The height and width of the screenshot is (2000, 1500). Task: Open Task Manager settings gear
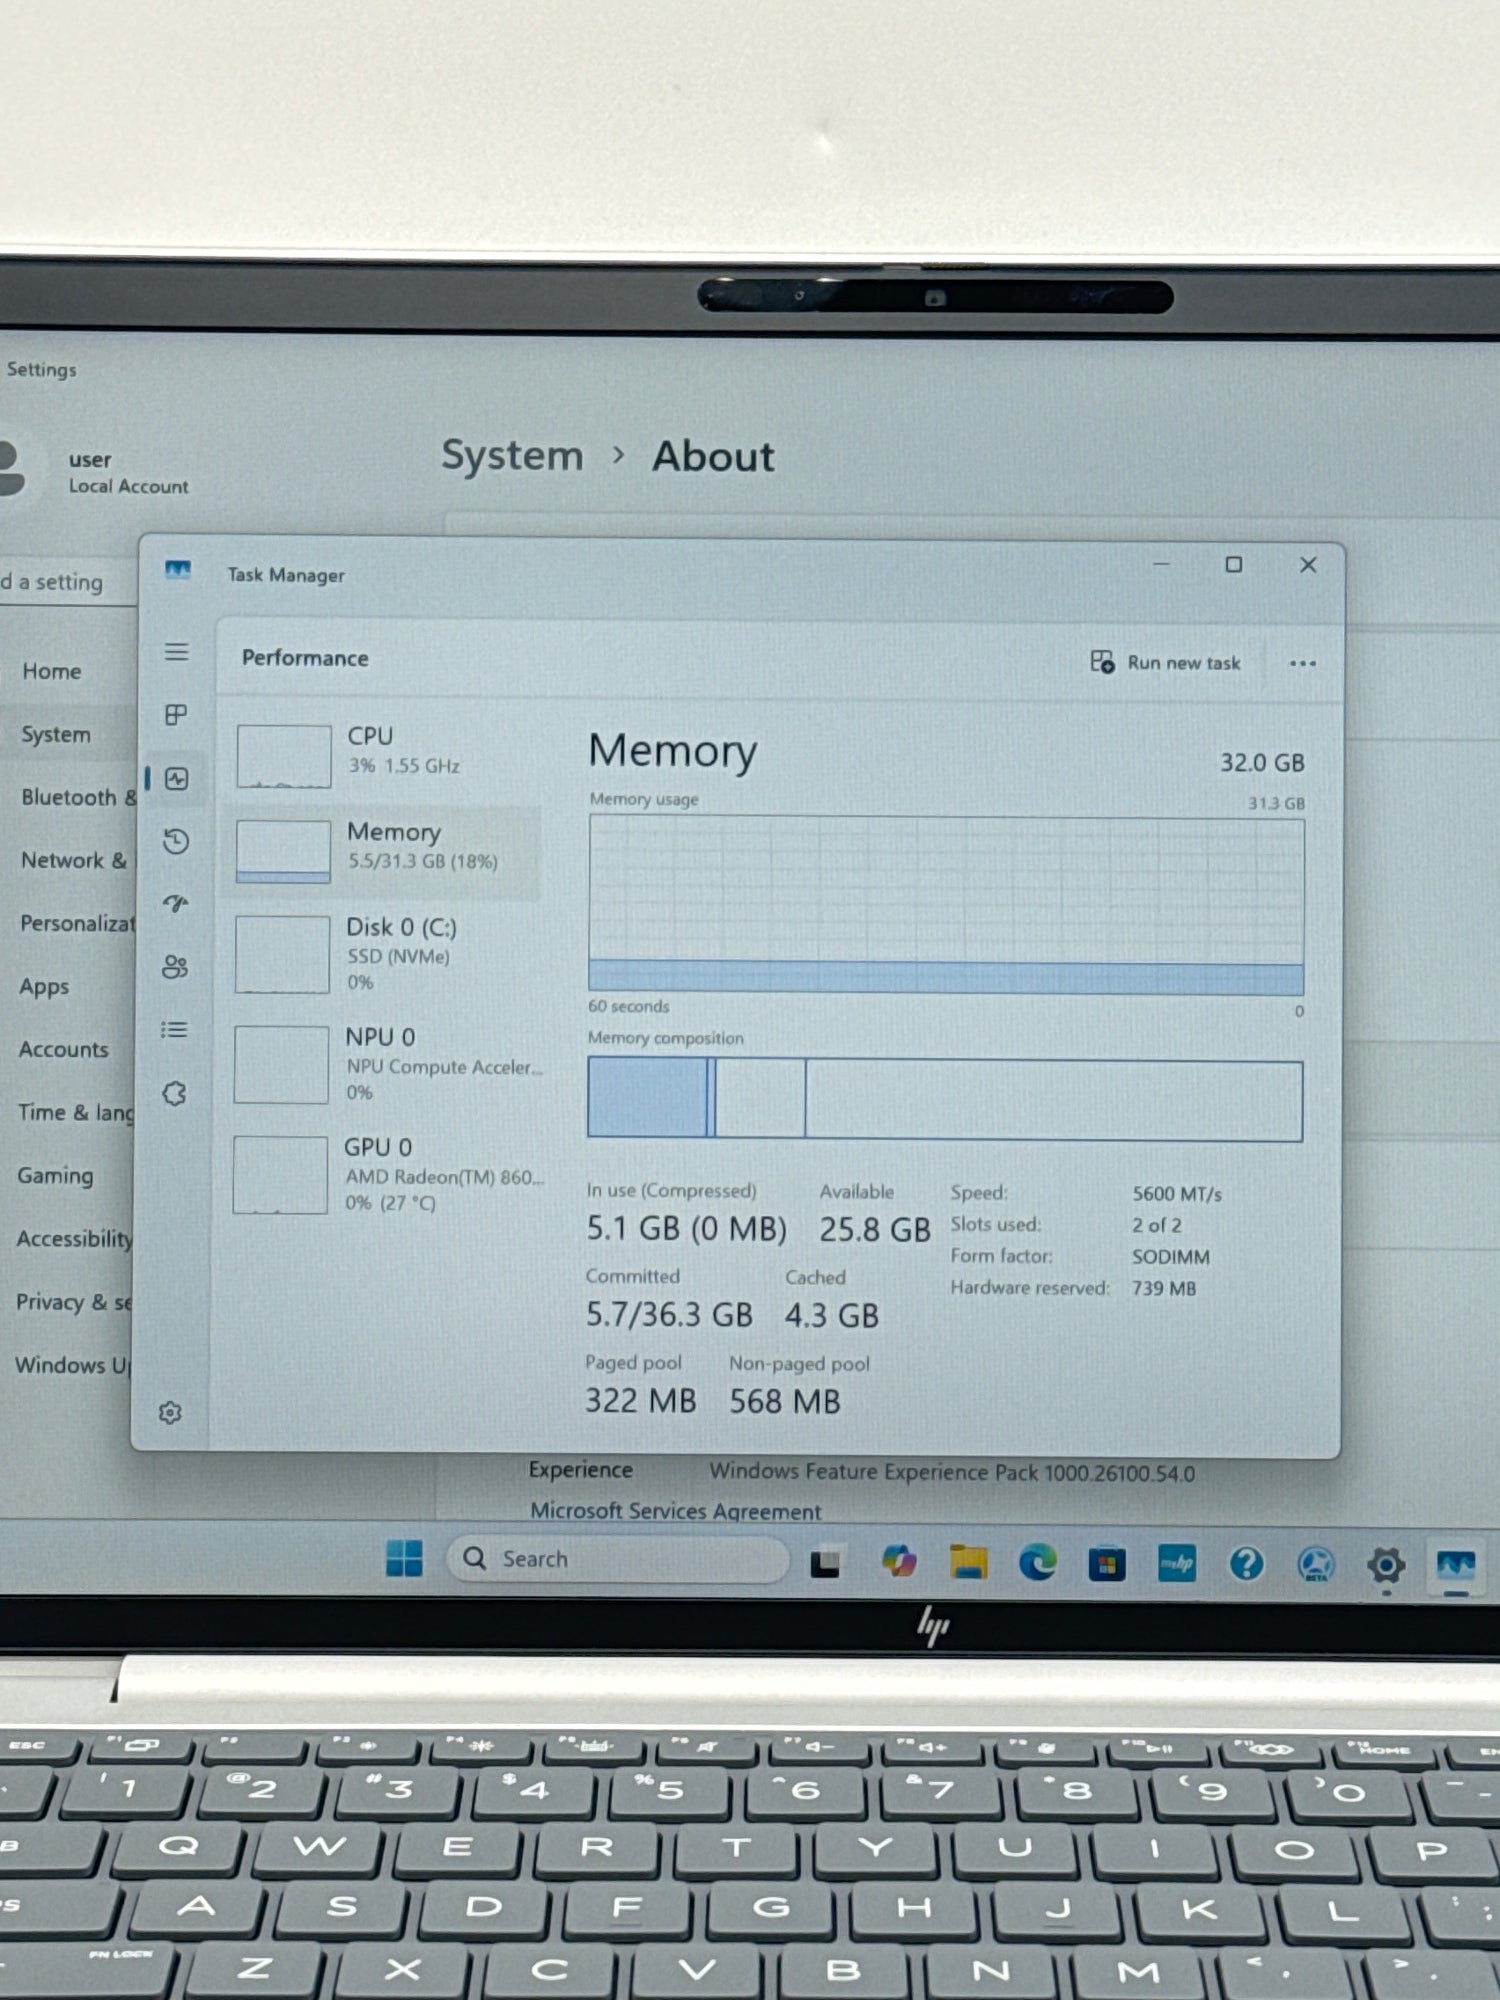(x=170, y=1412)
